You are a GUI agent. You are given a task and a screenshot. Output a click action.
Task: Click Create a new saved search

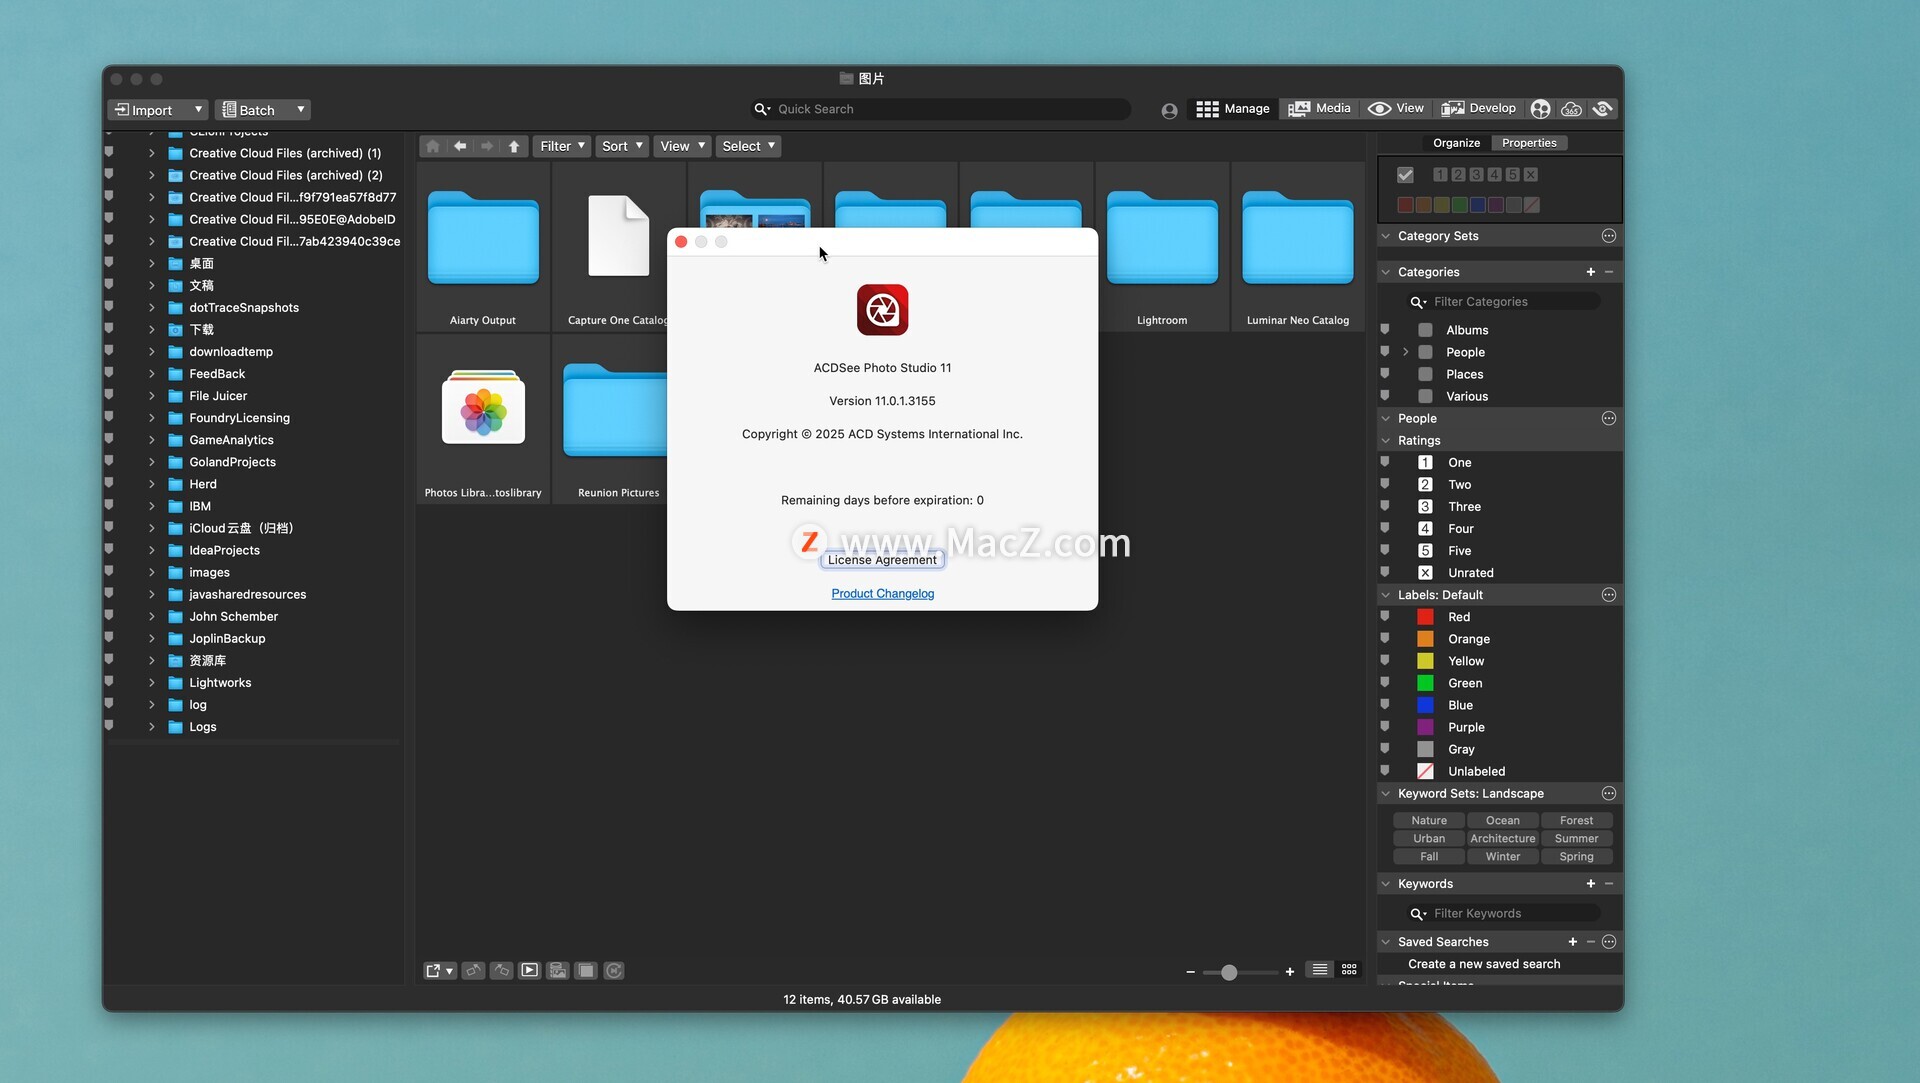(x=1484, y=964)
